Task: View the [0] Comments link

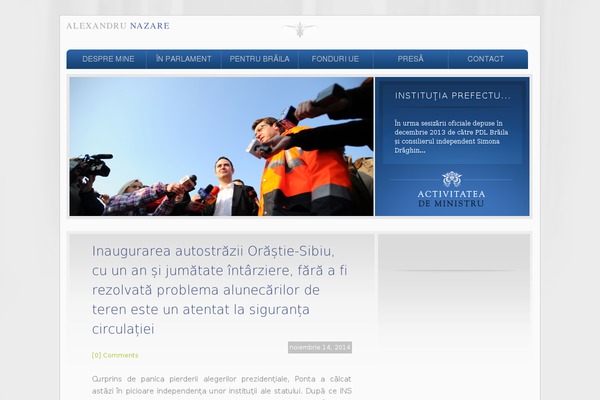Action: (115, 355)
